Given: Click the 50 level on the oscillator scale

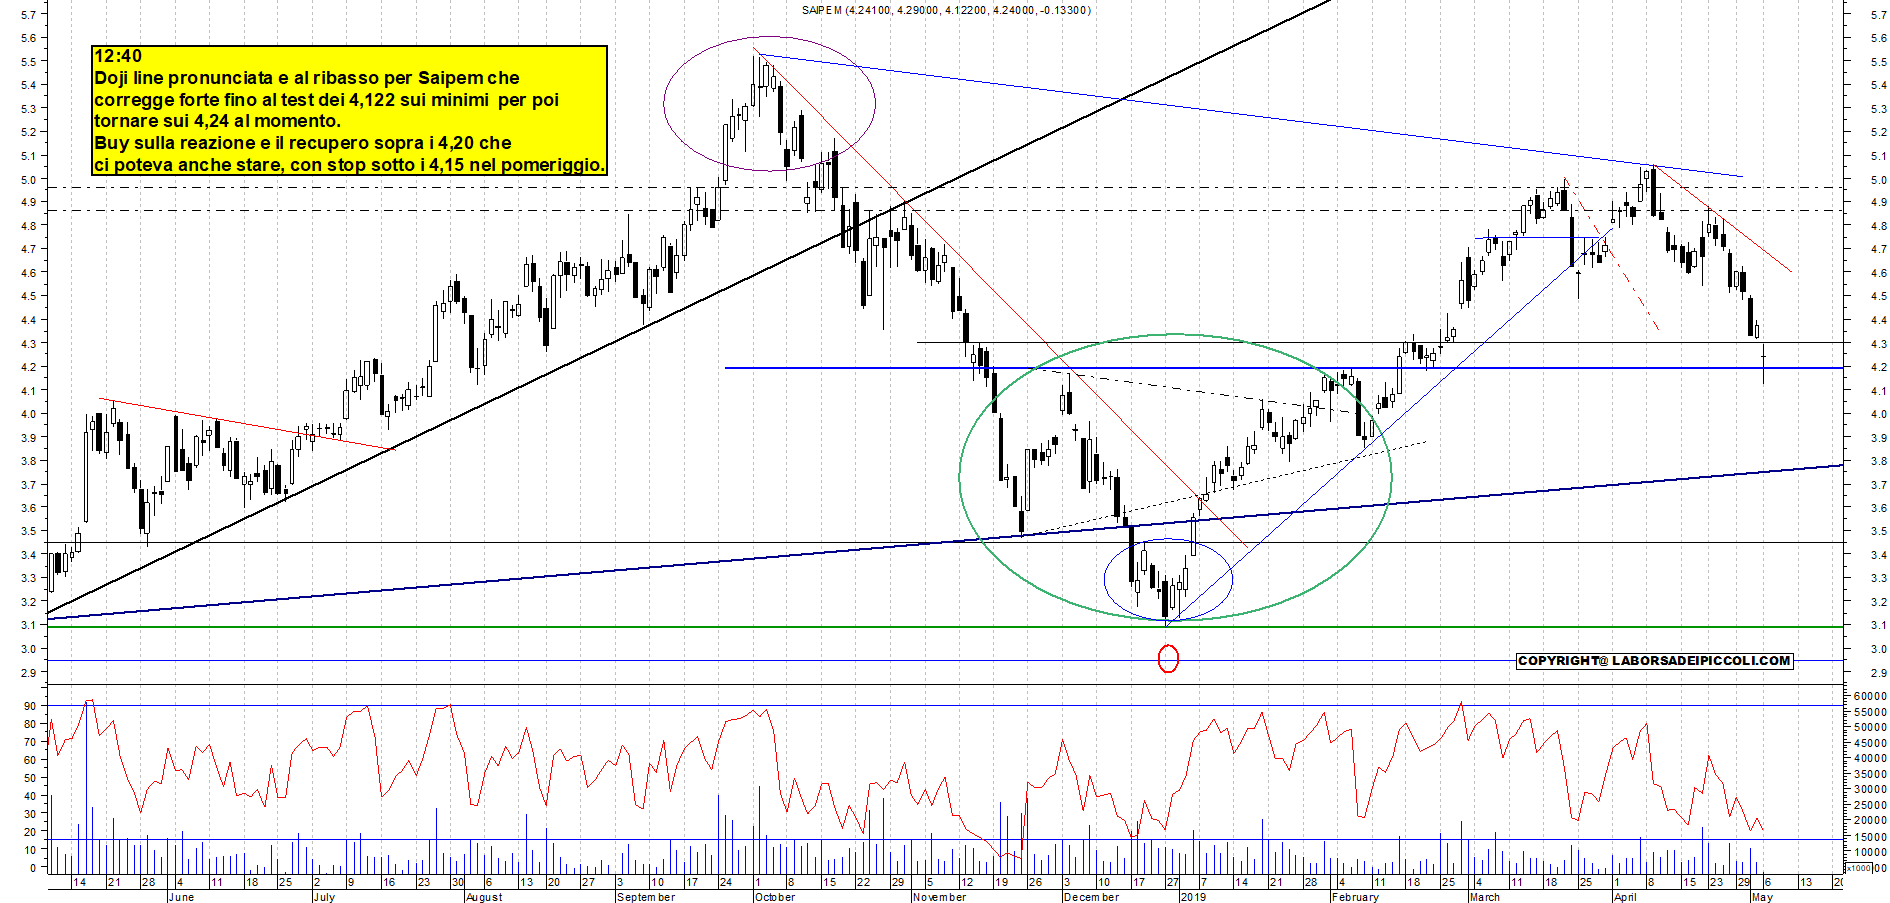Looking at the screenshot, I should [31, 778].
